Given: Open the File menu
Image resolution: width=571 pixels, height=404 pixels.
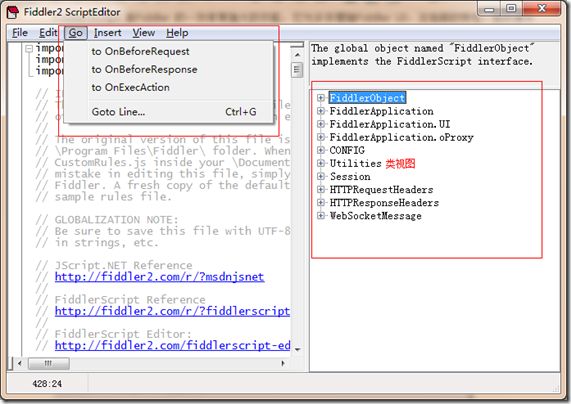Looking at the screenshot, I should tap(20, 33).
